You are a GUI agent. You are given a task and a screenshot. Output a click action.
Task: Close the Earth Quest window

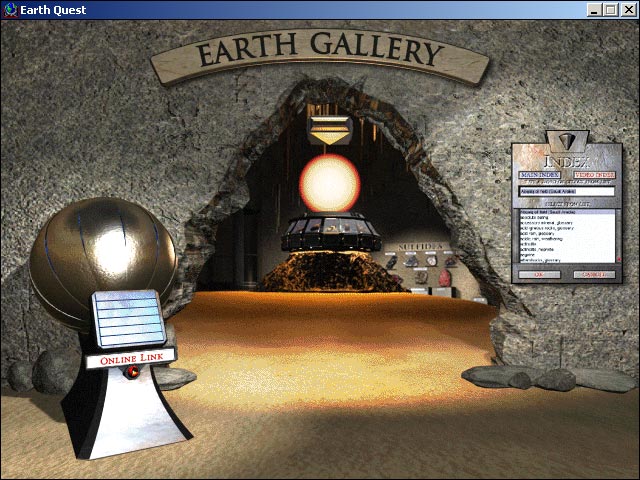pyautogui.click(x=629, y=10)
